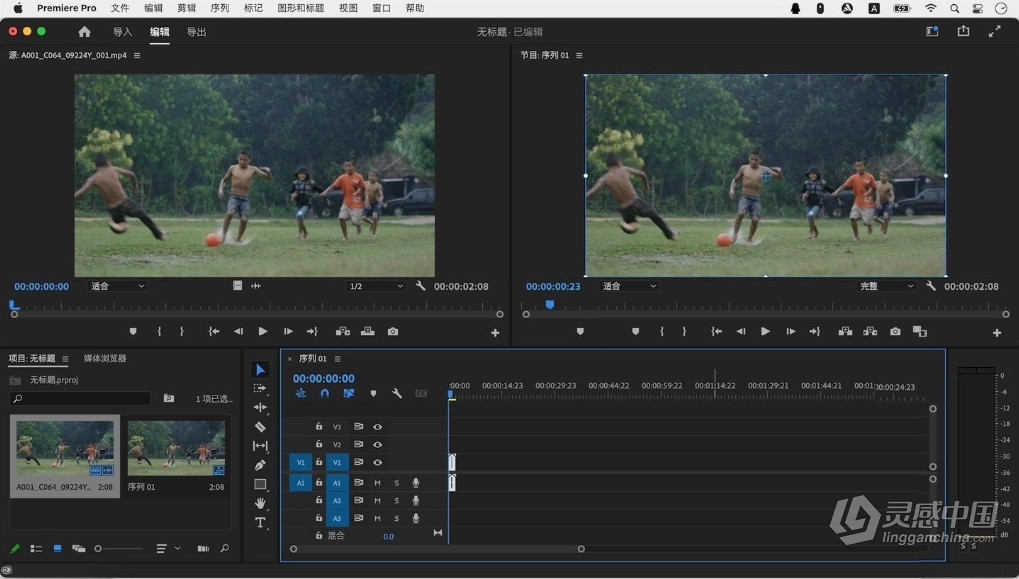Image resolution: width=1019 pixels, height=579 pixels.
Task: Open Source monitor settings wrench
Action: pos(420,286)
